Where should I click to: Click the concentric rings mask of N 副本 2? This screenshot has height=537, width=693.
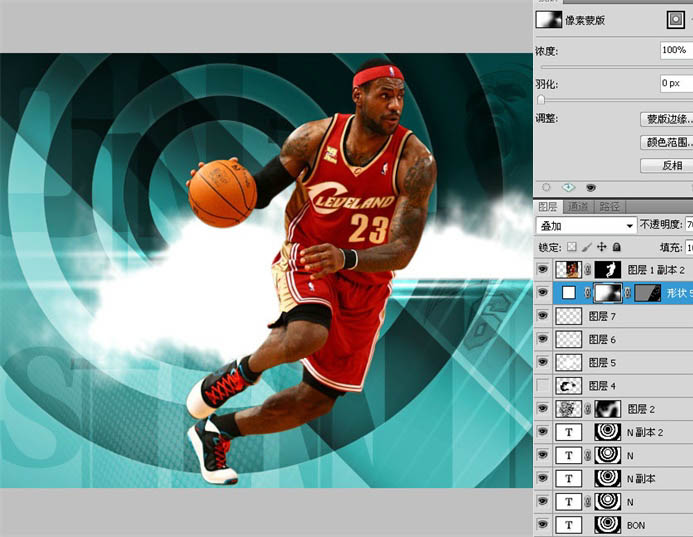pyautogui.click(x=608, y=432)
